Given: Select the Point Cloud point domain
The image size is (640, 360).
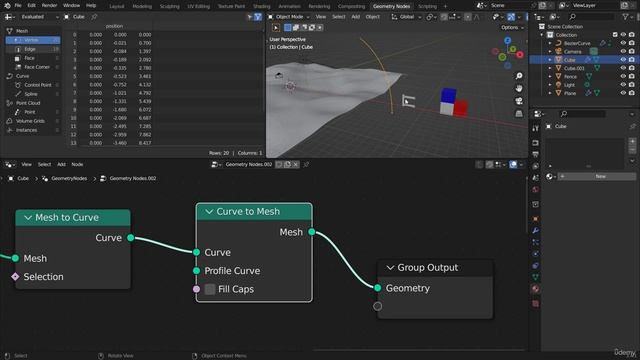Looking at the screenshot, I should click(33, 112).
